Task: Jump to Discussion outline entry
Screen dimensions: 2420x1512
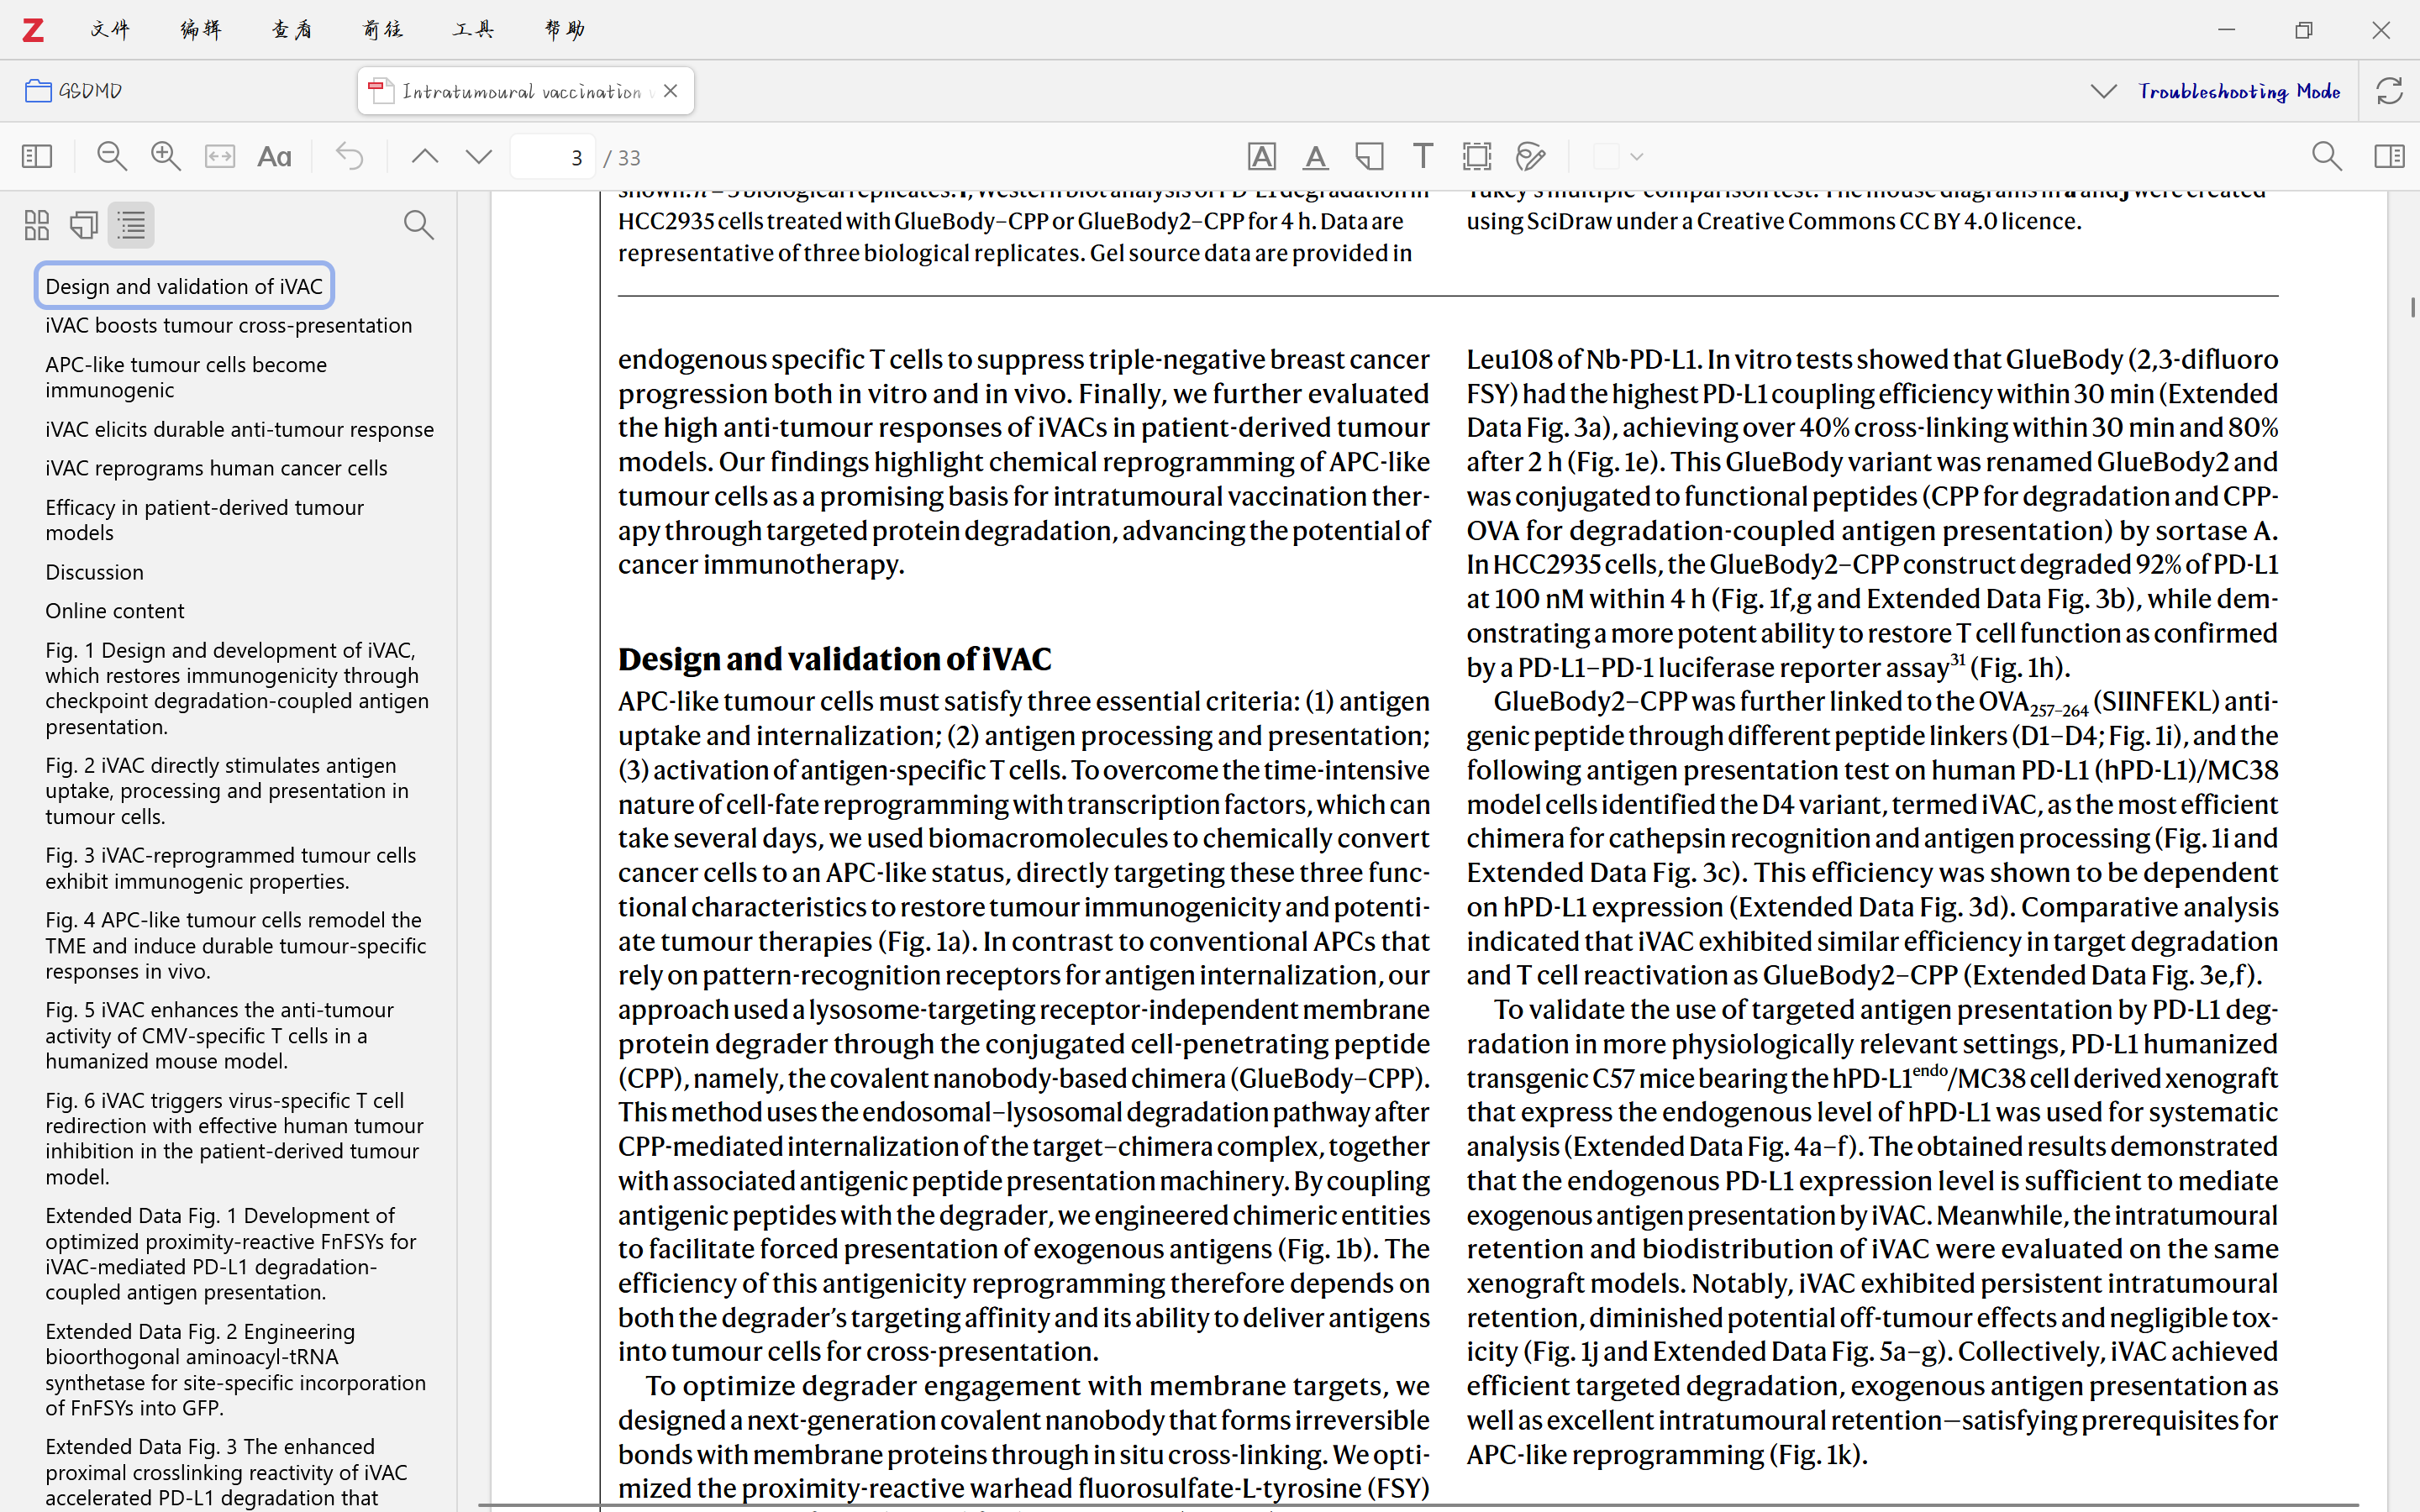Action: click(94, 572)
